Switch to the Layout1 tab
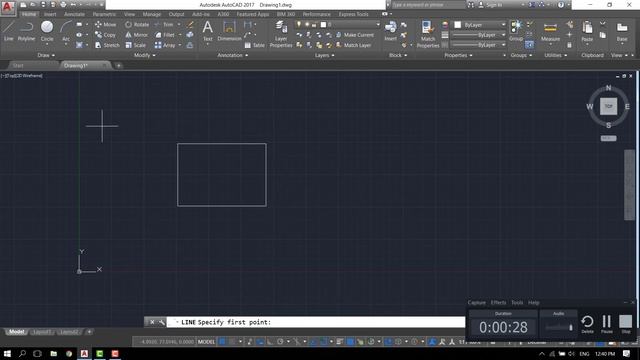 click(42, 332)
